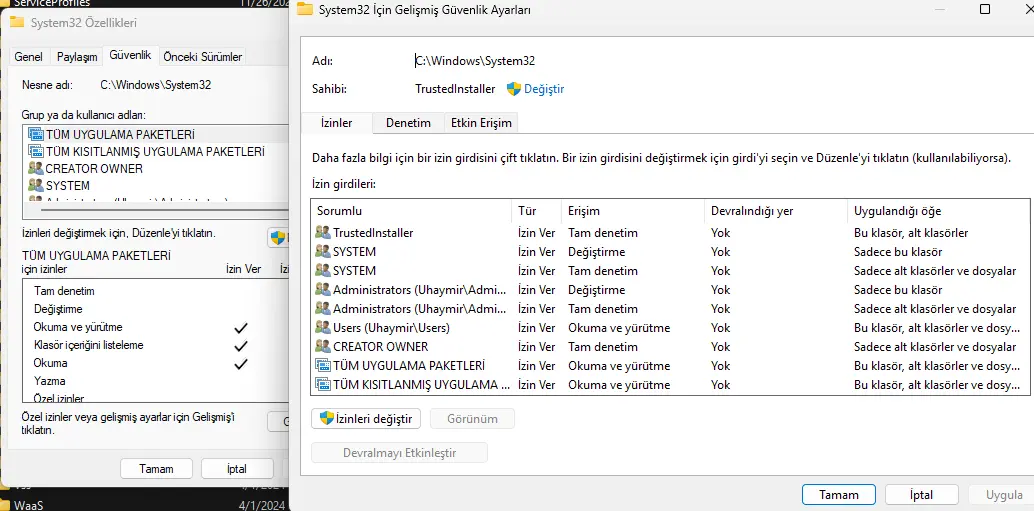1034x511 pixels.
Task: Click İptal in System32 Özellikleri window
Action: [237, 469]
